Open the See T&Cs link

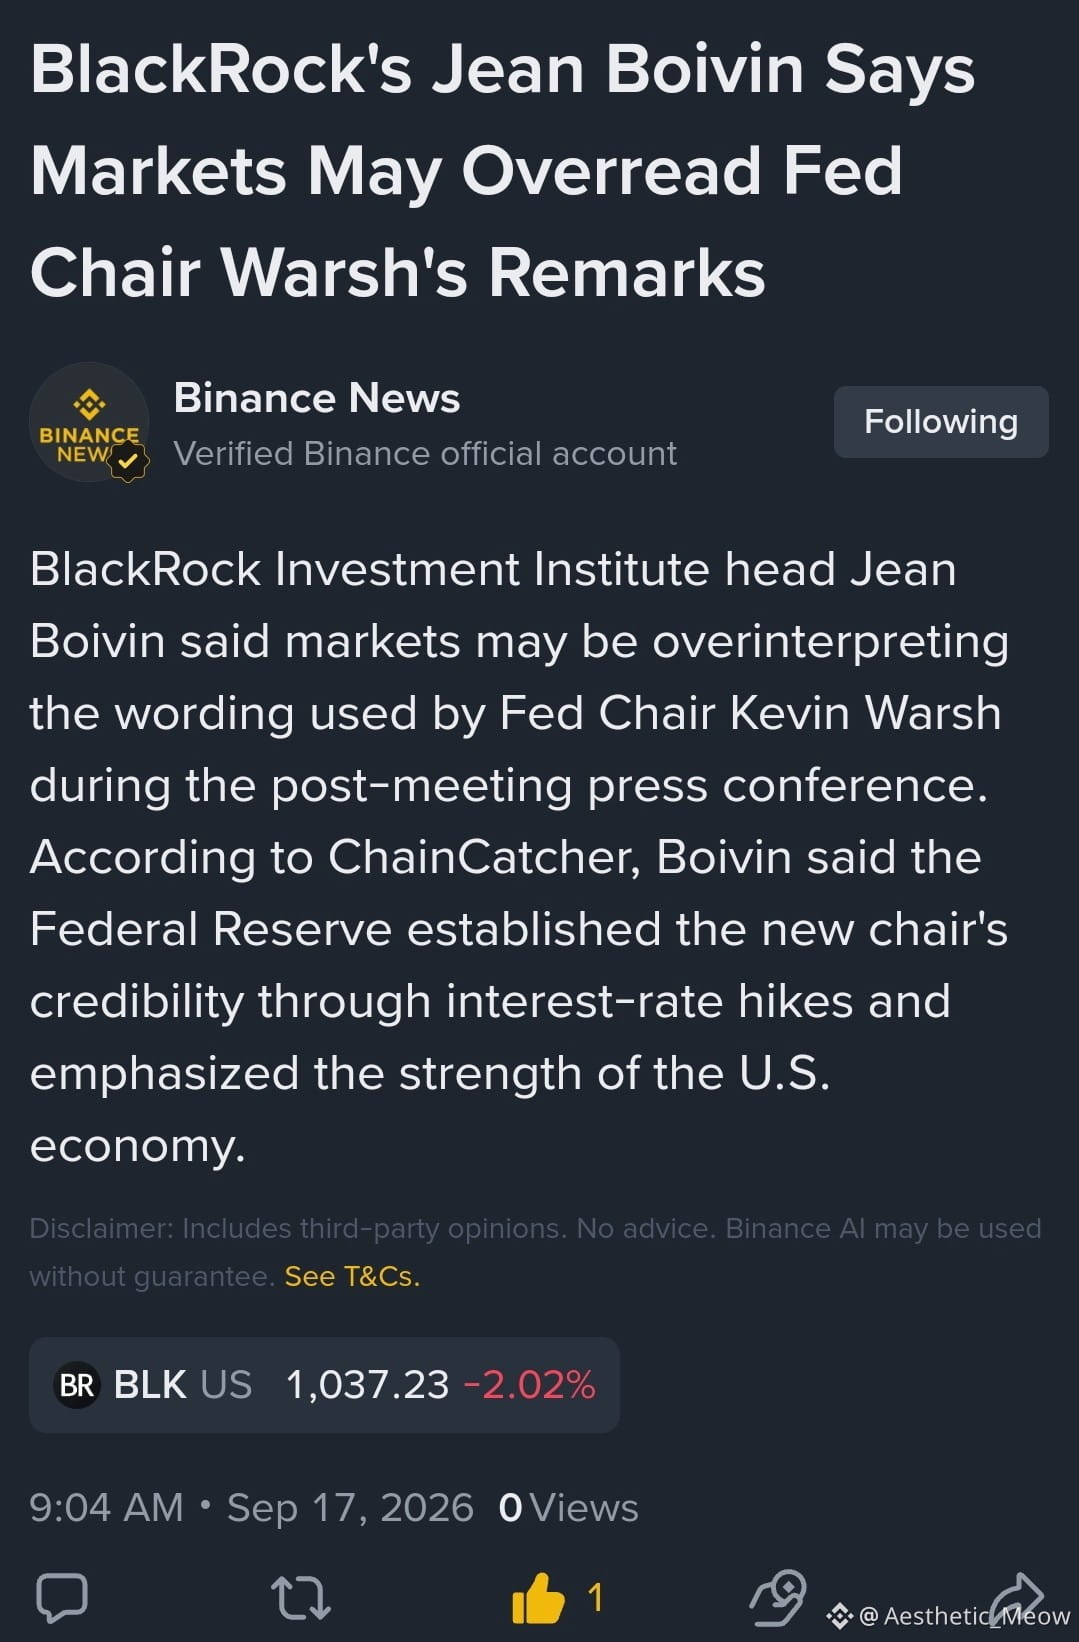pyautogui.click(x=352, y=1276)
